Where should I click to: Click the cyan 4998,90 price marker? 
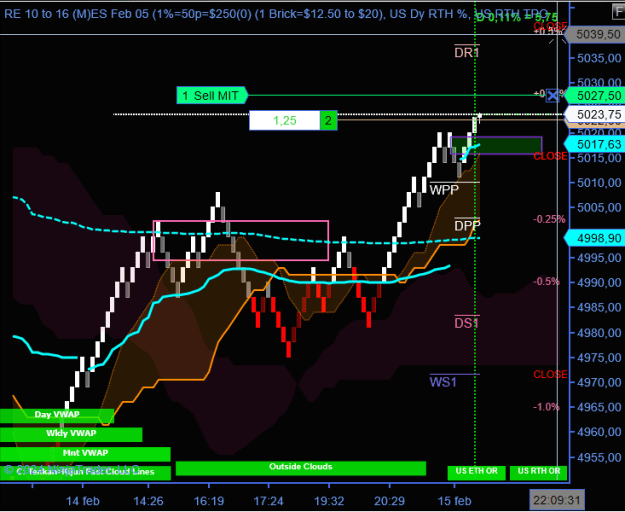pyautogui.click(x=594, y=238)
